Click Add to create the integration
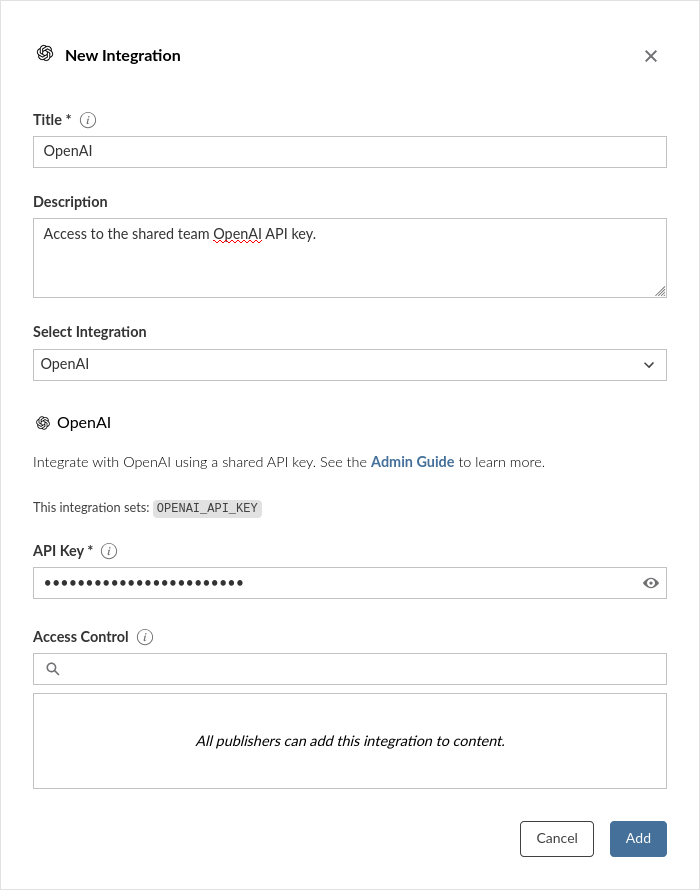Image resolution: width=700 pixels, height=890 pixels. (x=638, y=839)
